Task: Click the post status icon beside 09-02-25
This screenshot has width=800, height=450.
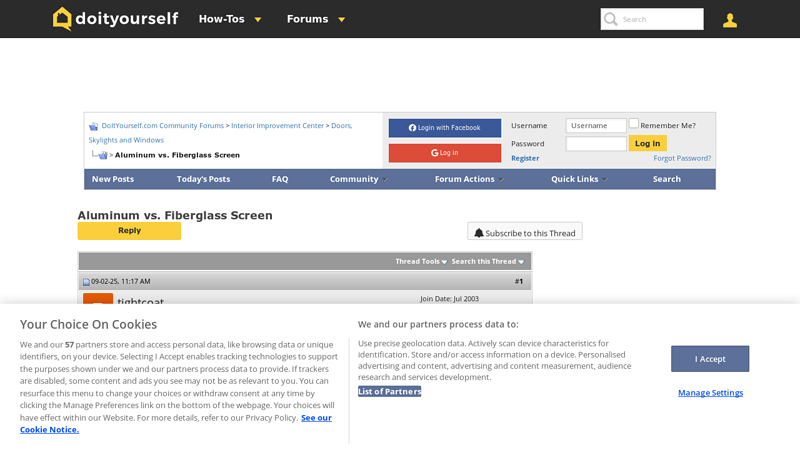Action: (86, 282)
